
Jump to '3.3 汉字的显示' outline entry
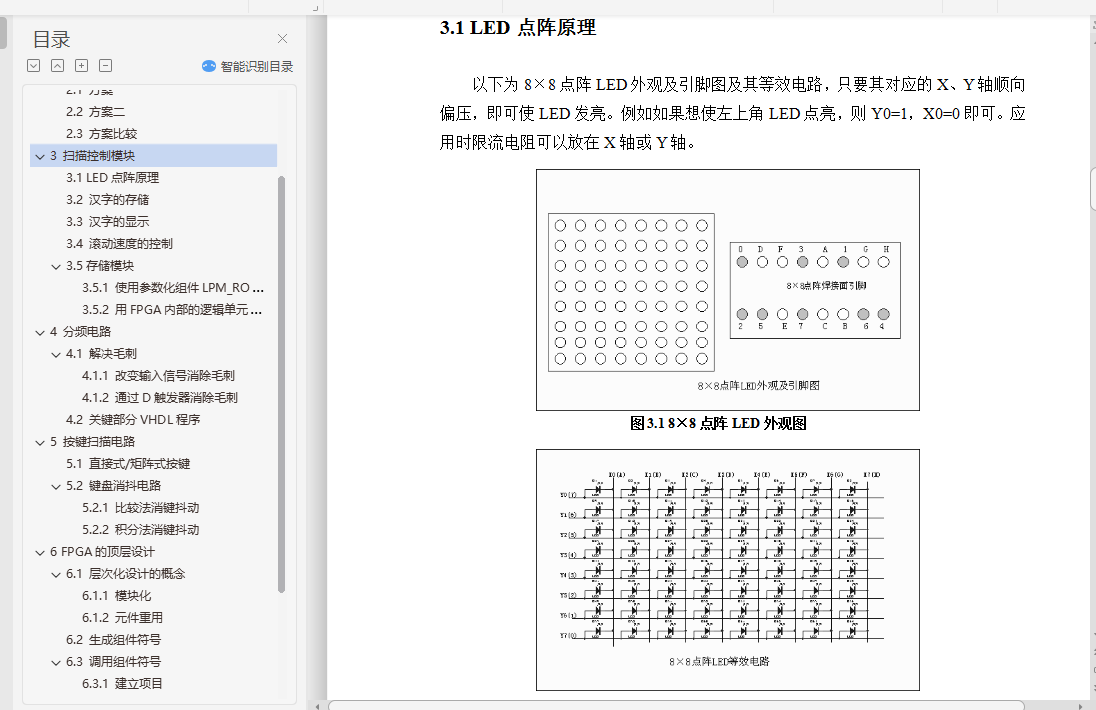[x=108, y=222]
